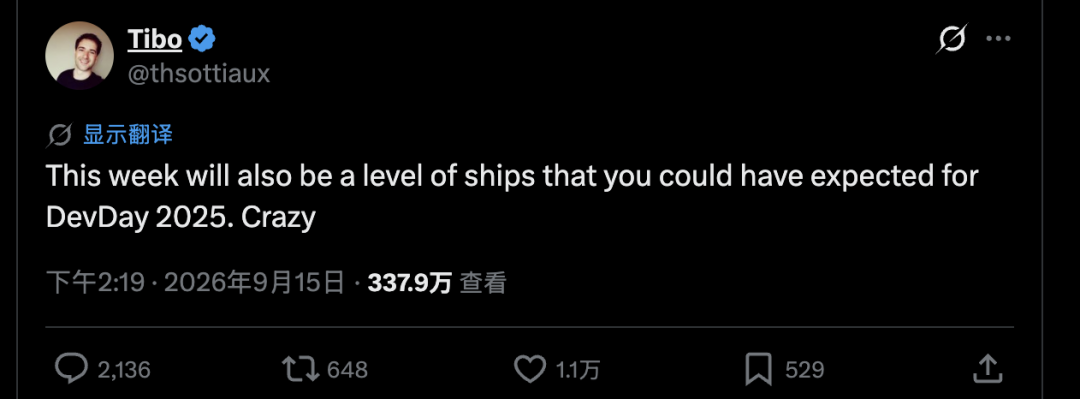This screenshot has width=1080, height=399.
Task: Open the three-dot more options menu
Action: click(998, 39)
